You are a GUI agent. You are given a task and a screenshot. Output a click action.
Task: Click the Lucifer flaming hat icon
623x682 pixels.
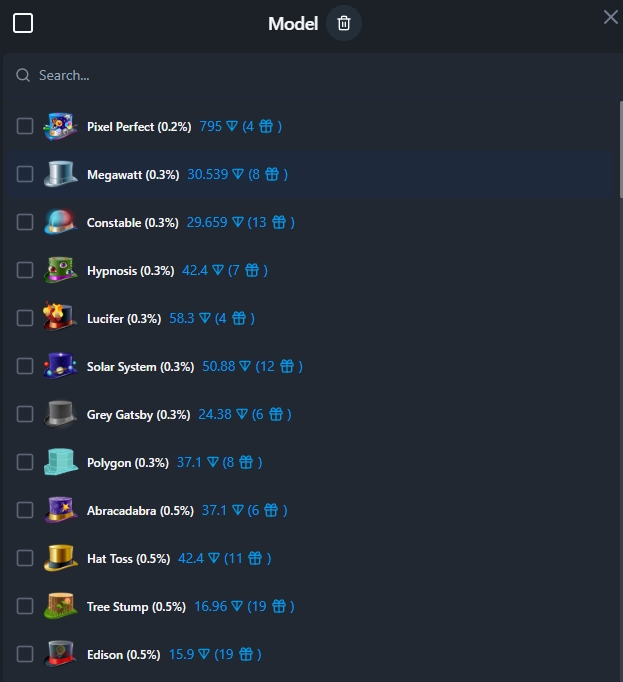60,318
